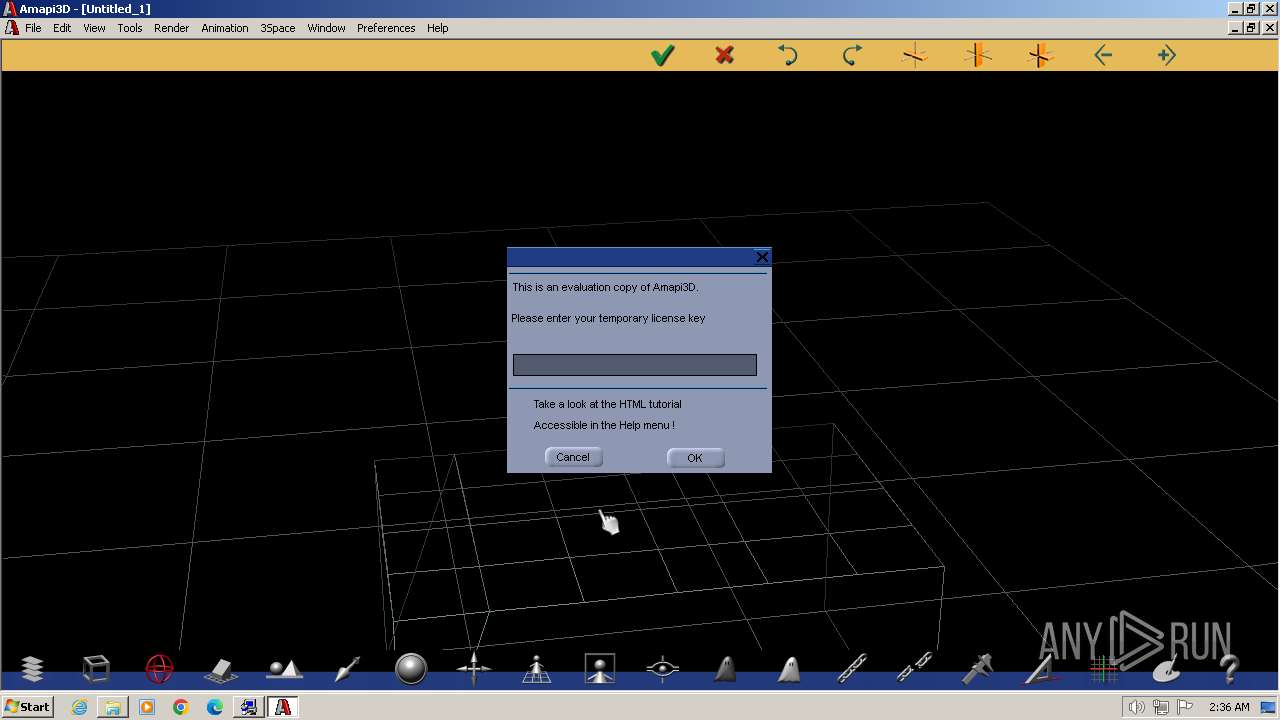Viewport: 1280px width, 720px height.
Task: Open the Help menu
Action: 438,28
